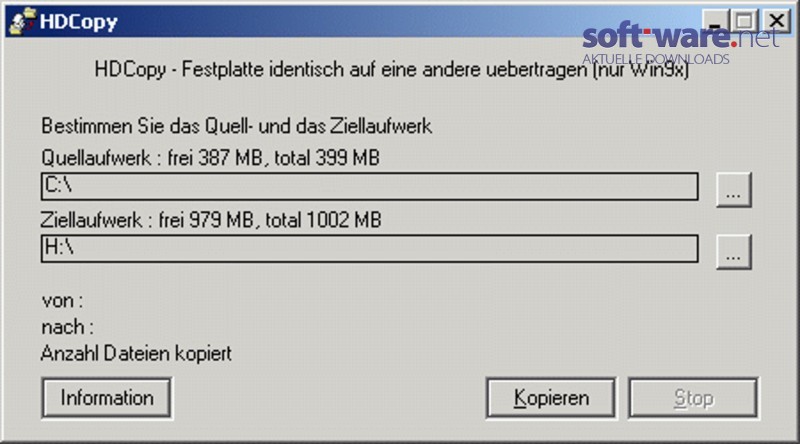The image size is (800, 444).
Task: Start copying with the Kopieren button
Action: 551,398
